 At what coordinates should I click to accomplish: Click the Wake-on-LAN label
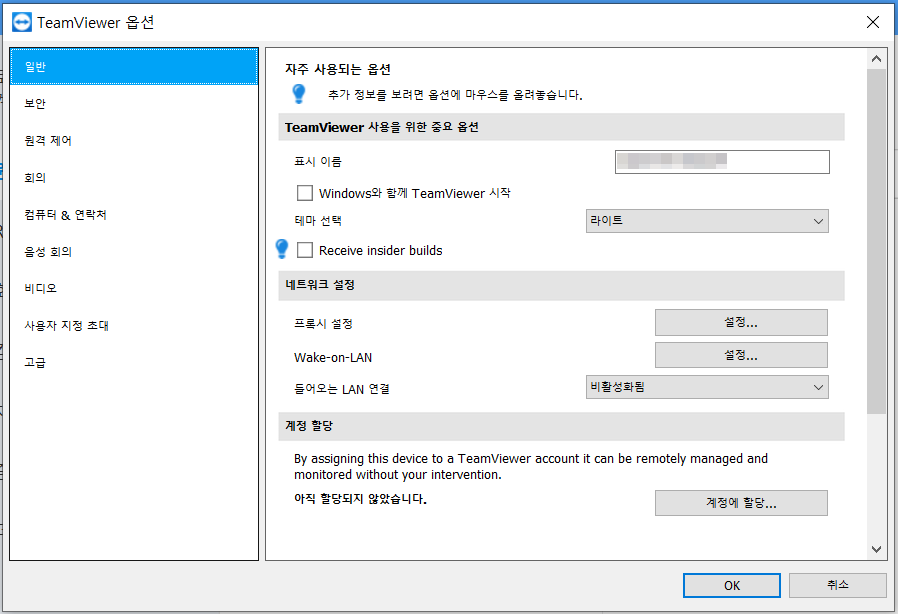click(333, 357)
